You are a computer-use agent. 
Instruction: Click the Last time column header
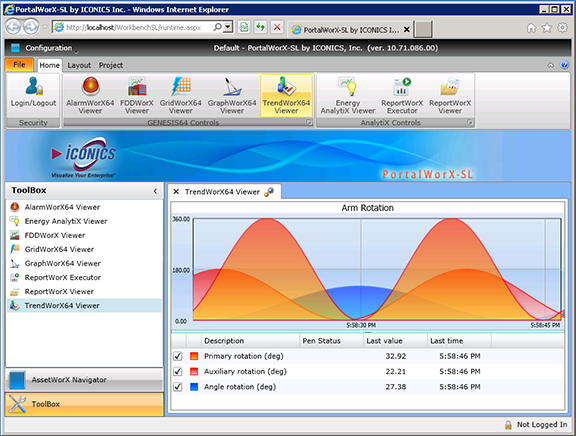(x=459, y=341)
